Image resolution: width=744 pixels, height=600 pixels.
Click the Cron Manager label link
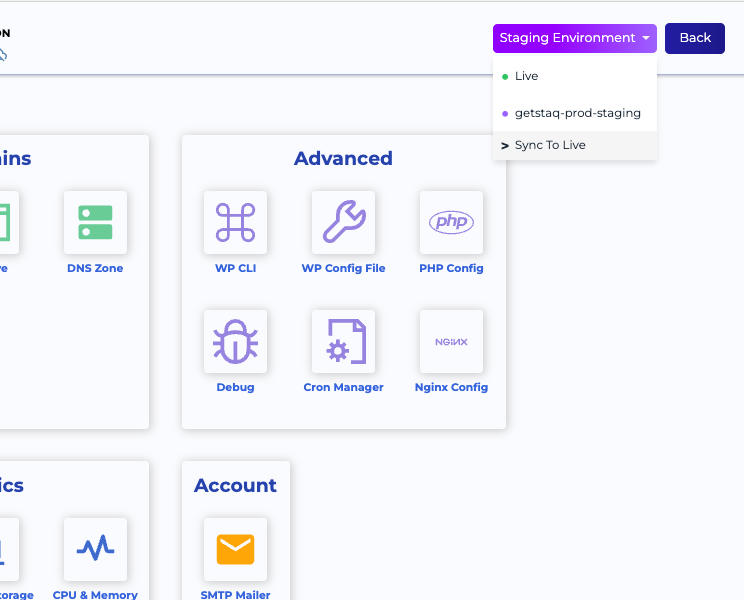click(x=344, y=388)
